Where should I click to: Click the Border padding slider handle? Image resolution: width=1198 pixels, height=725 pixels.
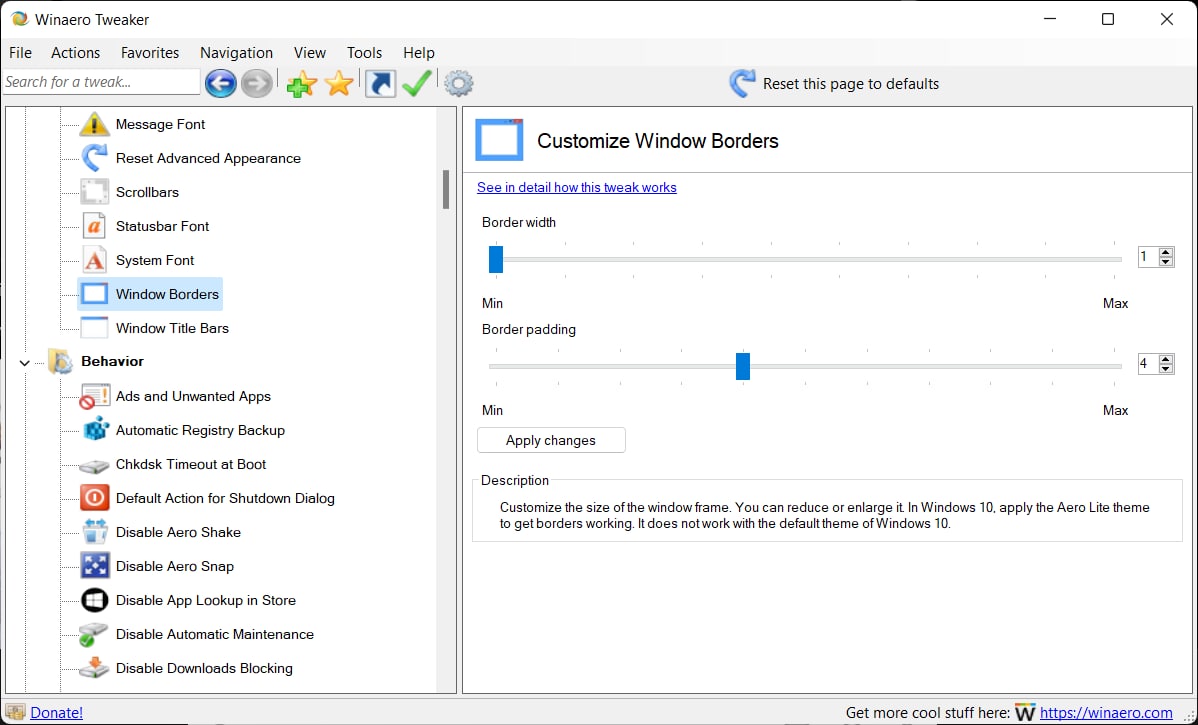743,367
